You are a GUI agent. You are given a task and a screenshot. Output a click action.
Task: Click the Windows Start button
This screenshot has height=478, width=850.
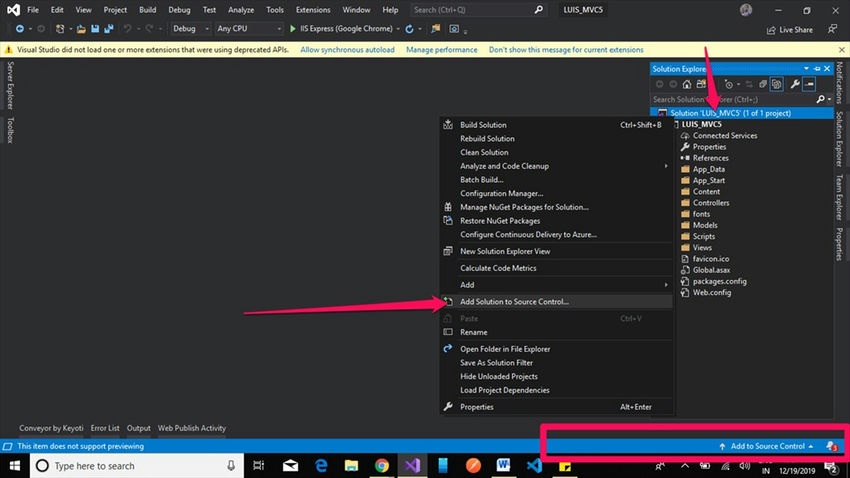point(15,466)
